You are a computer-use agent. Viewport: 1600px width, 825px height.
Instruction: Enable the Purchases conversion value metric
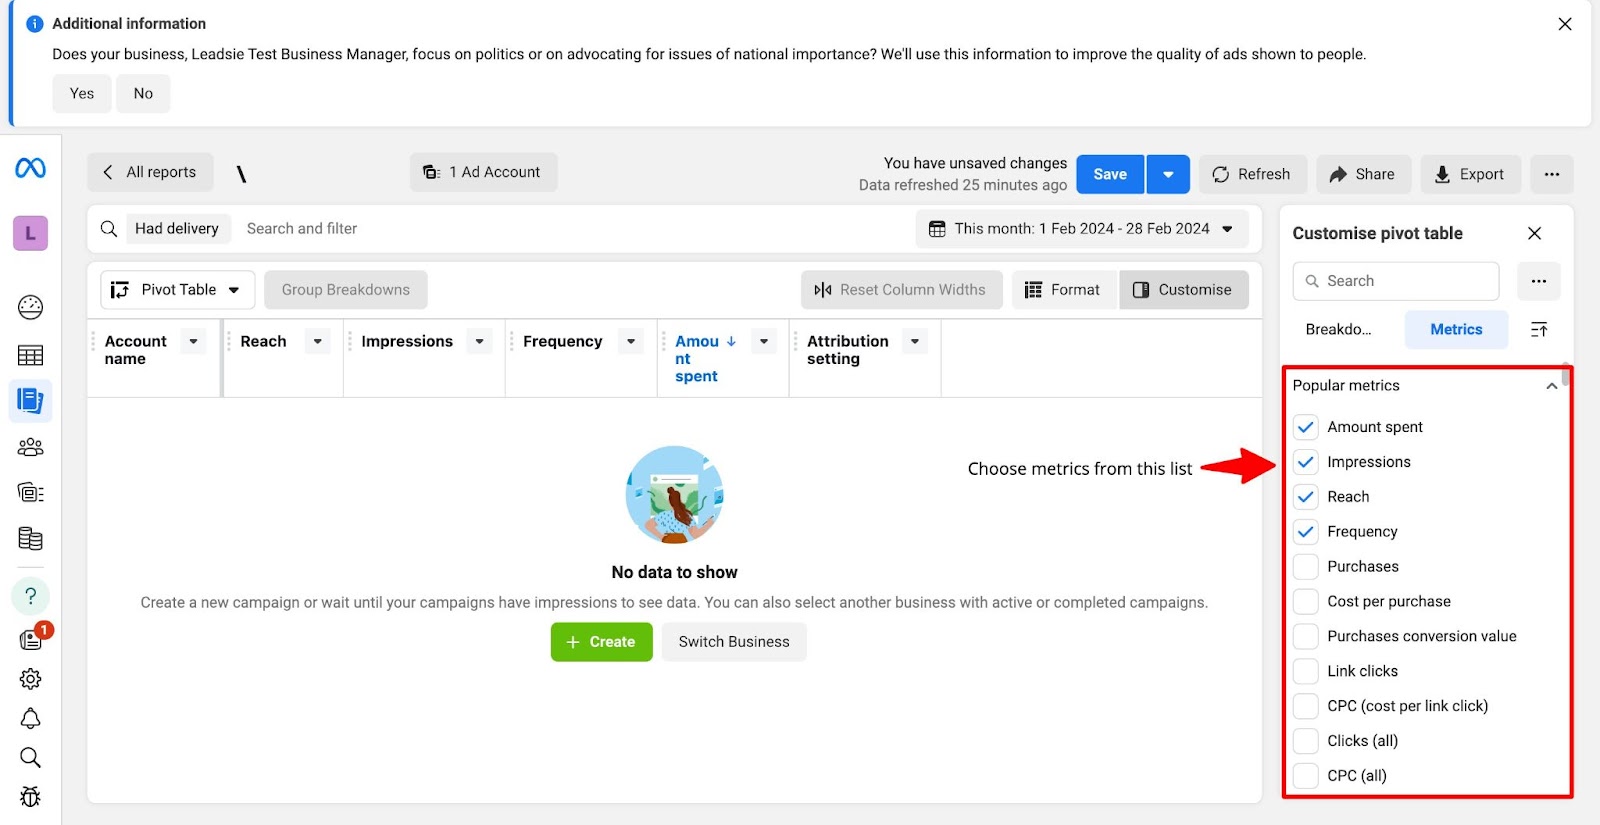point(1306,637)
